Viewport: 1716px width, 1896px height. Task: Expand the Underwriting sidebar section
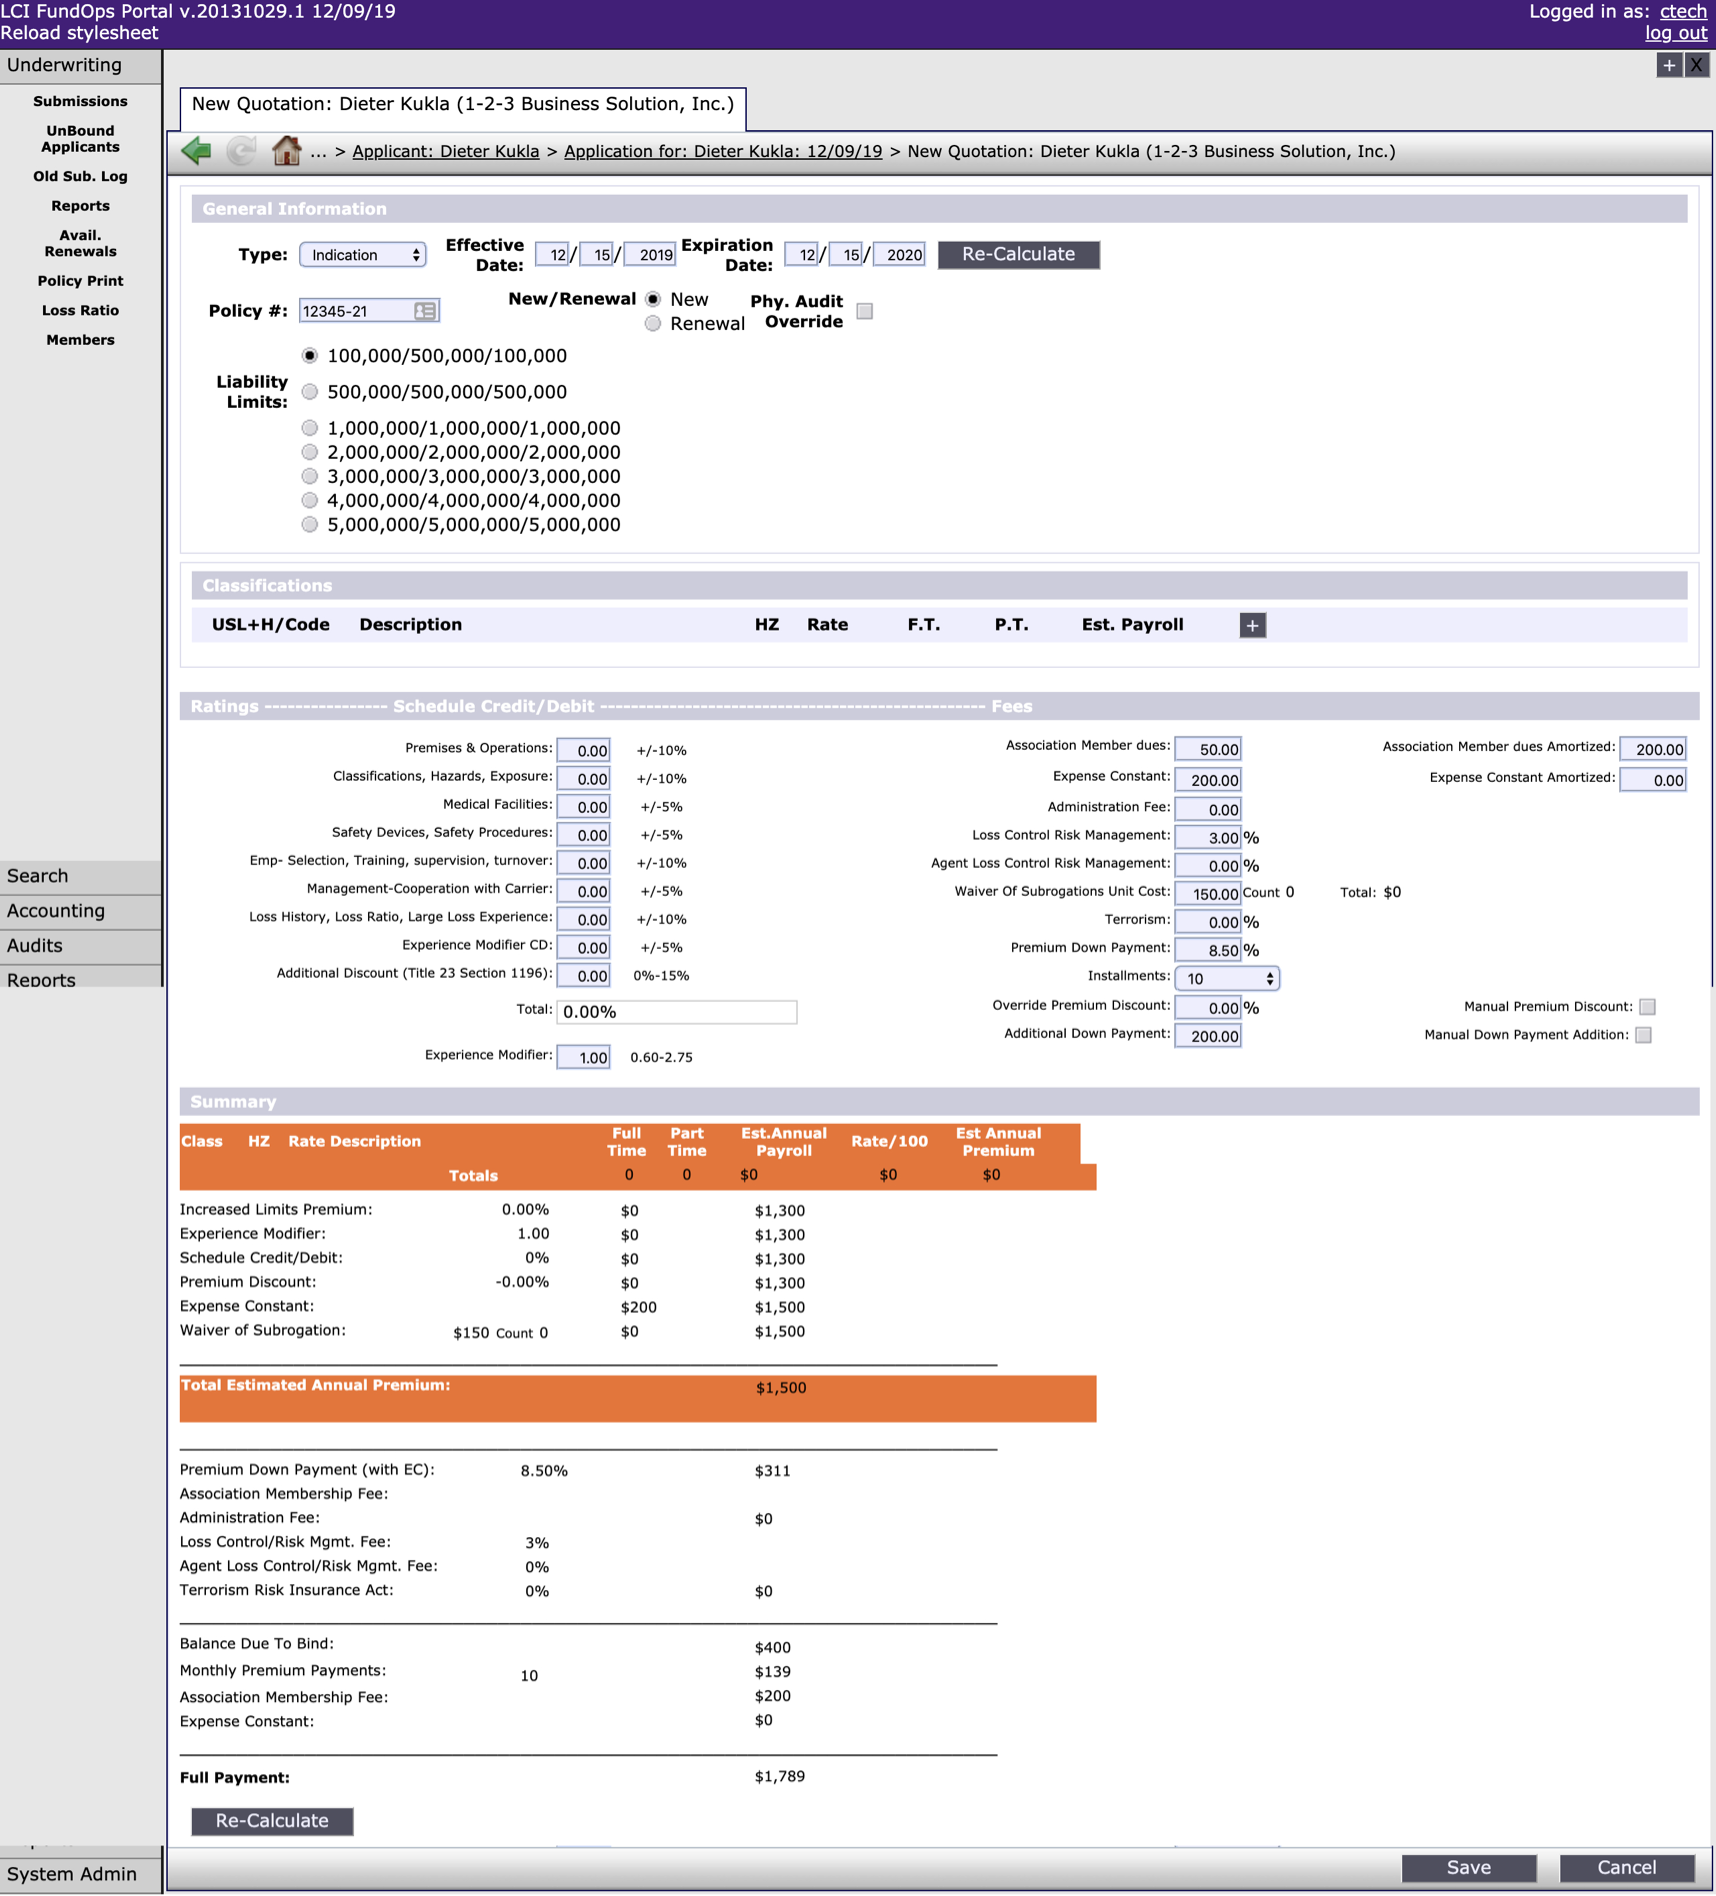click(80, 66)
